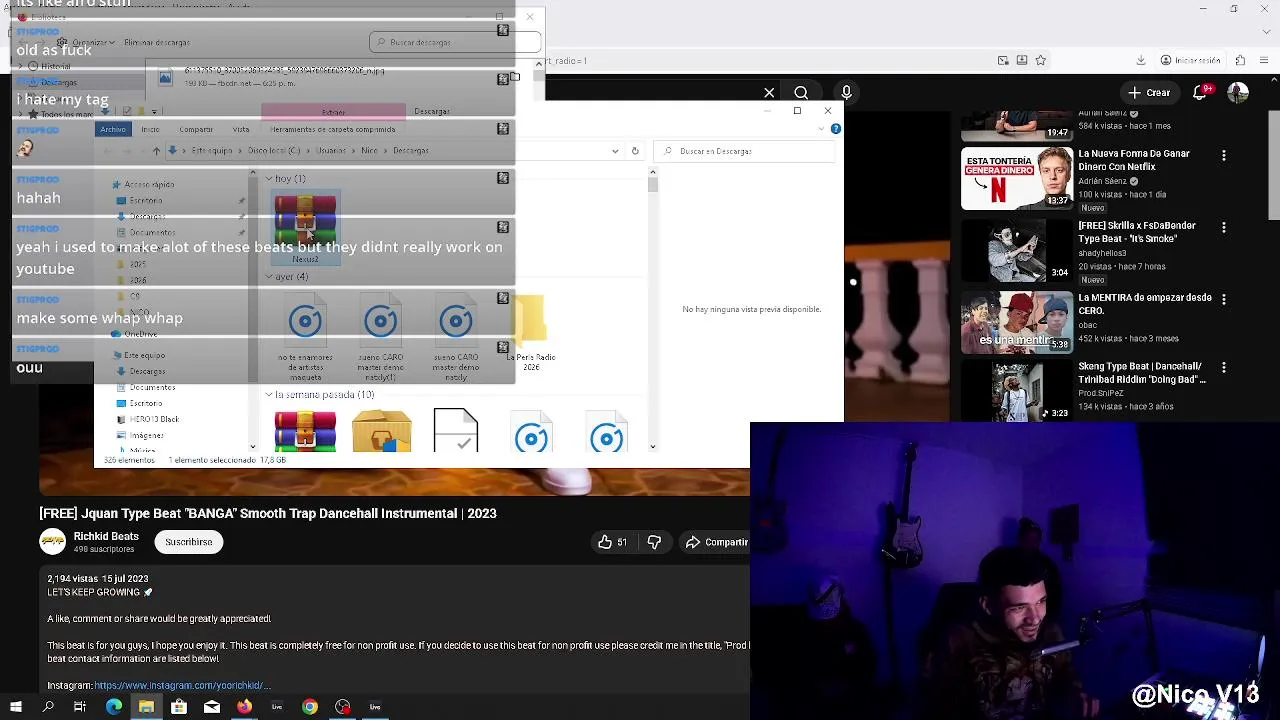Click the Suscribirse button
1280x720 pixels.
pyautogui.click(x=189, y=542)
